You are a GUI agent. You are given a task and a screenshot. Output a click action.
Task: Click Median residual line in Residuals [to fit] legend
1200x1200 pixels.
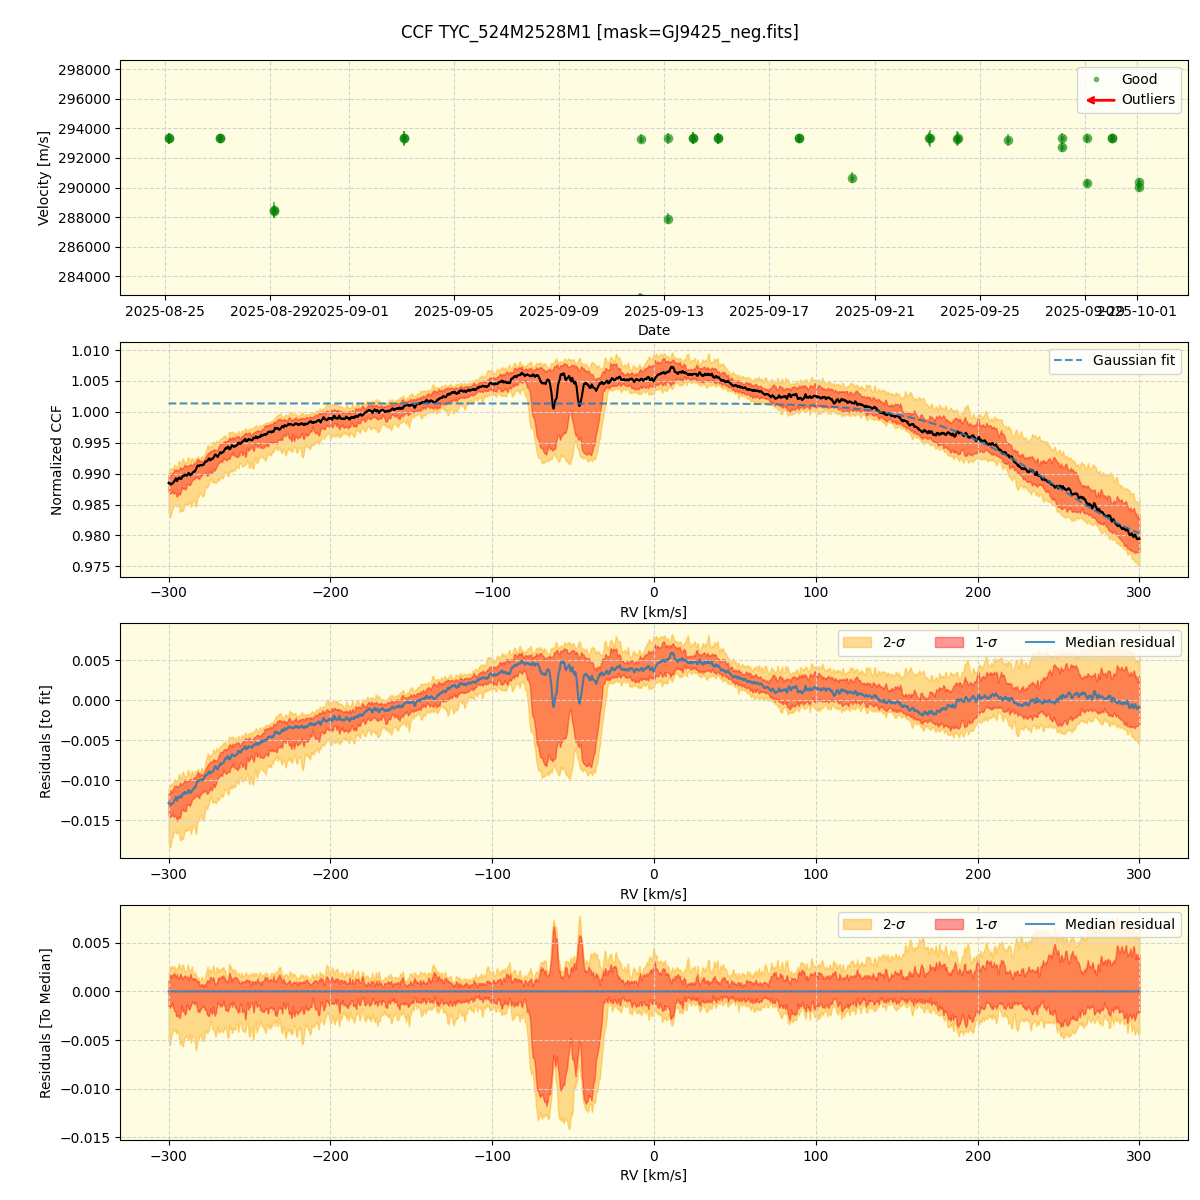[1039, 643]
